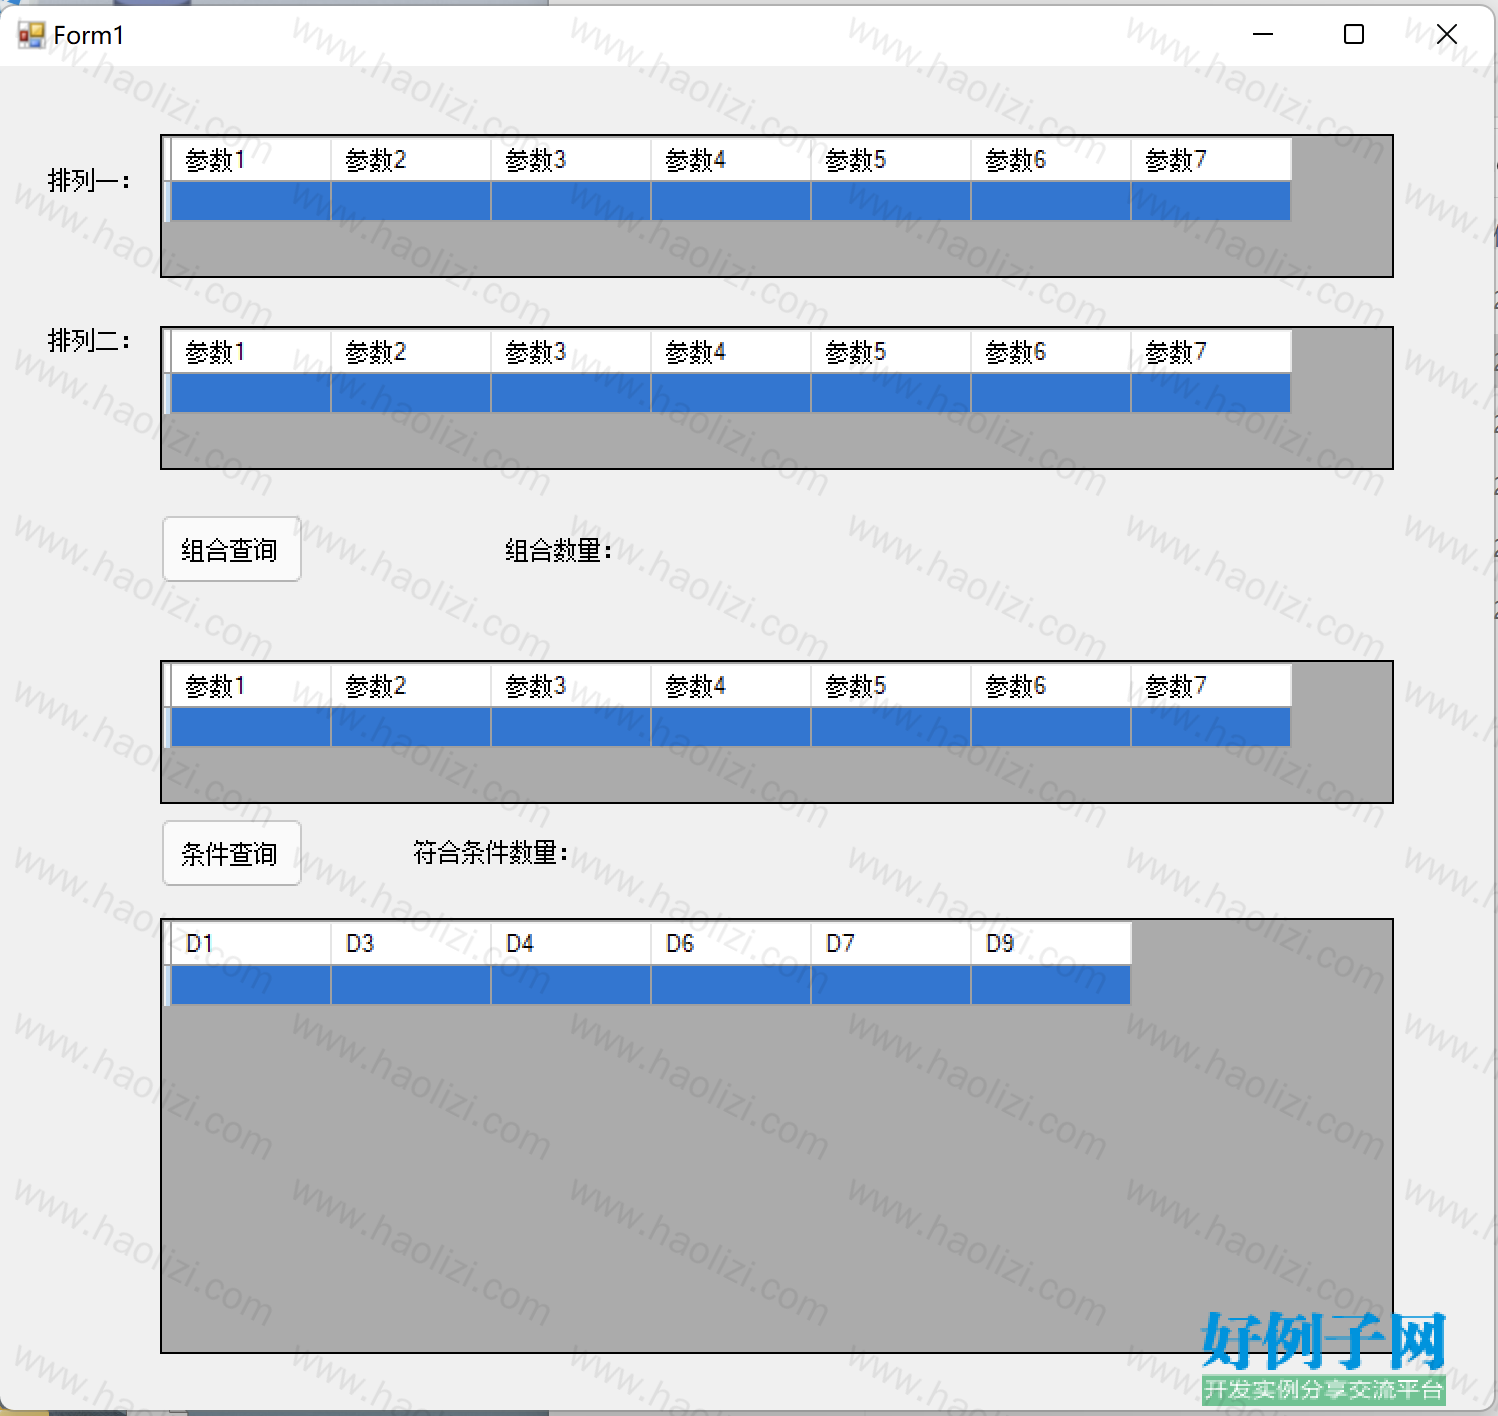This screenshot has height=1416, width=1498.
Task: Sort by 参数5 in grid above 条件查询
Action: coord(891,686)
